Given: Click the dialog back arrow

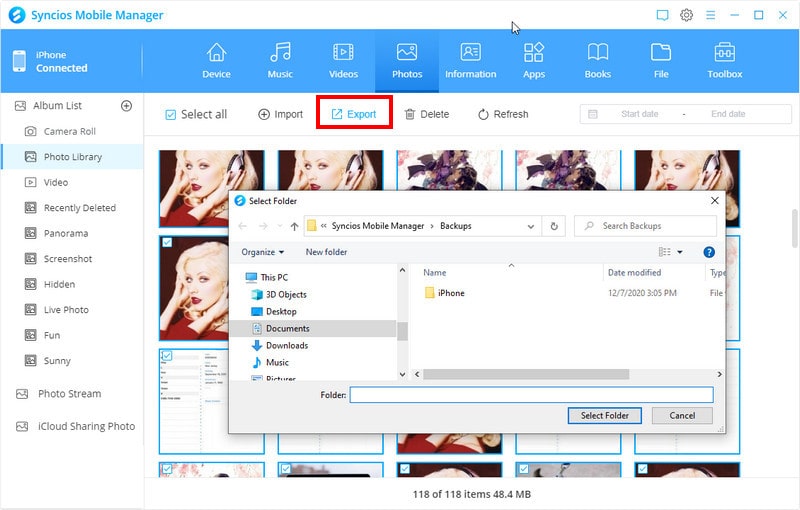Looking at the screenshot, I should pos(243,226).
